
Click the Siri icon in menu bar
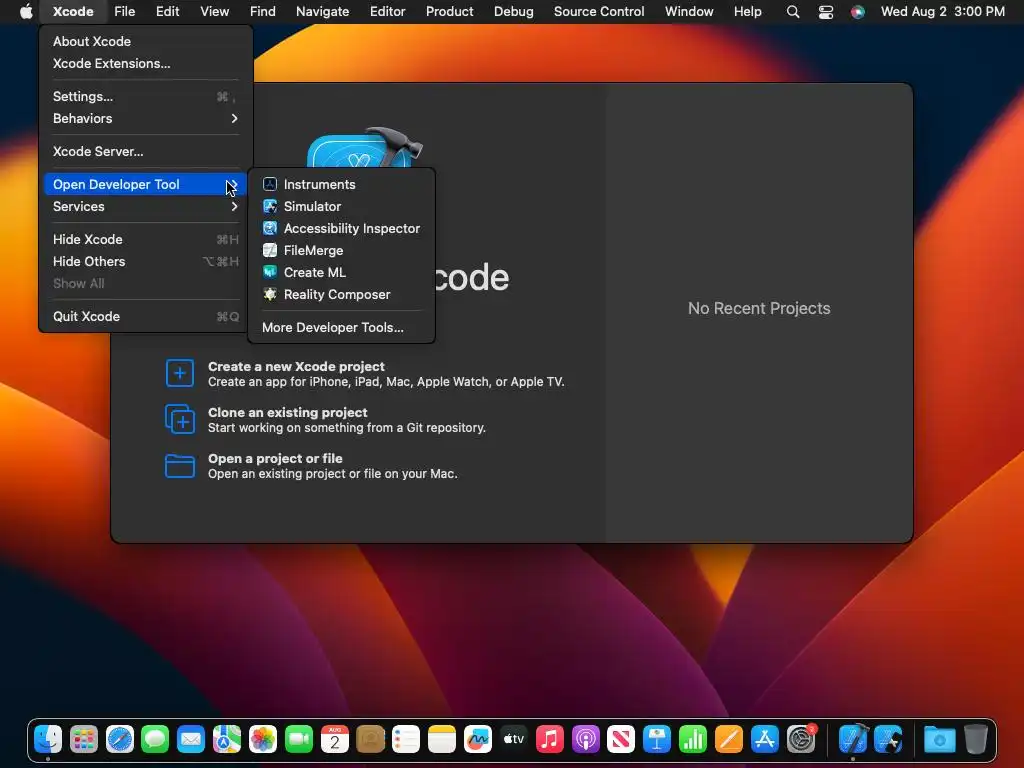pyautogui.click(x=857, y=12)
